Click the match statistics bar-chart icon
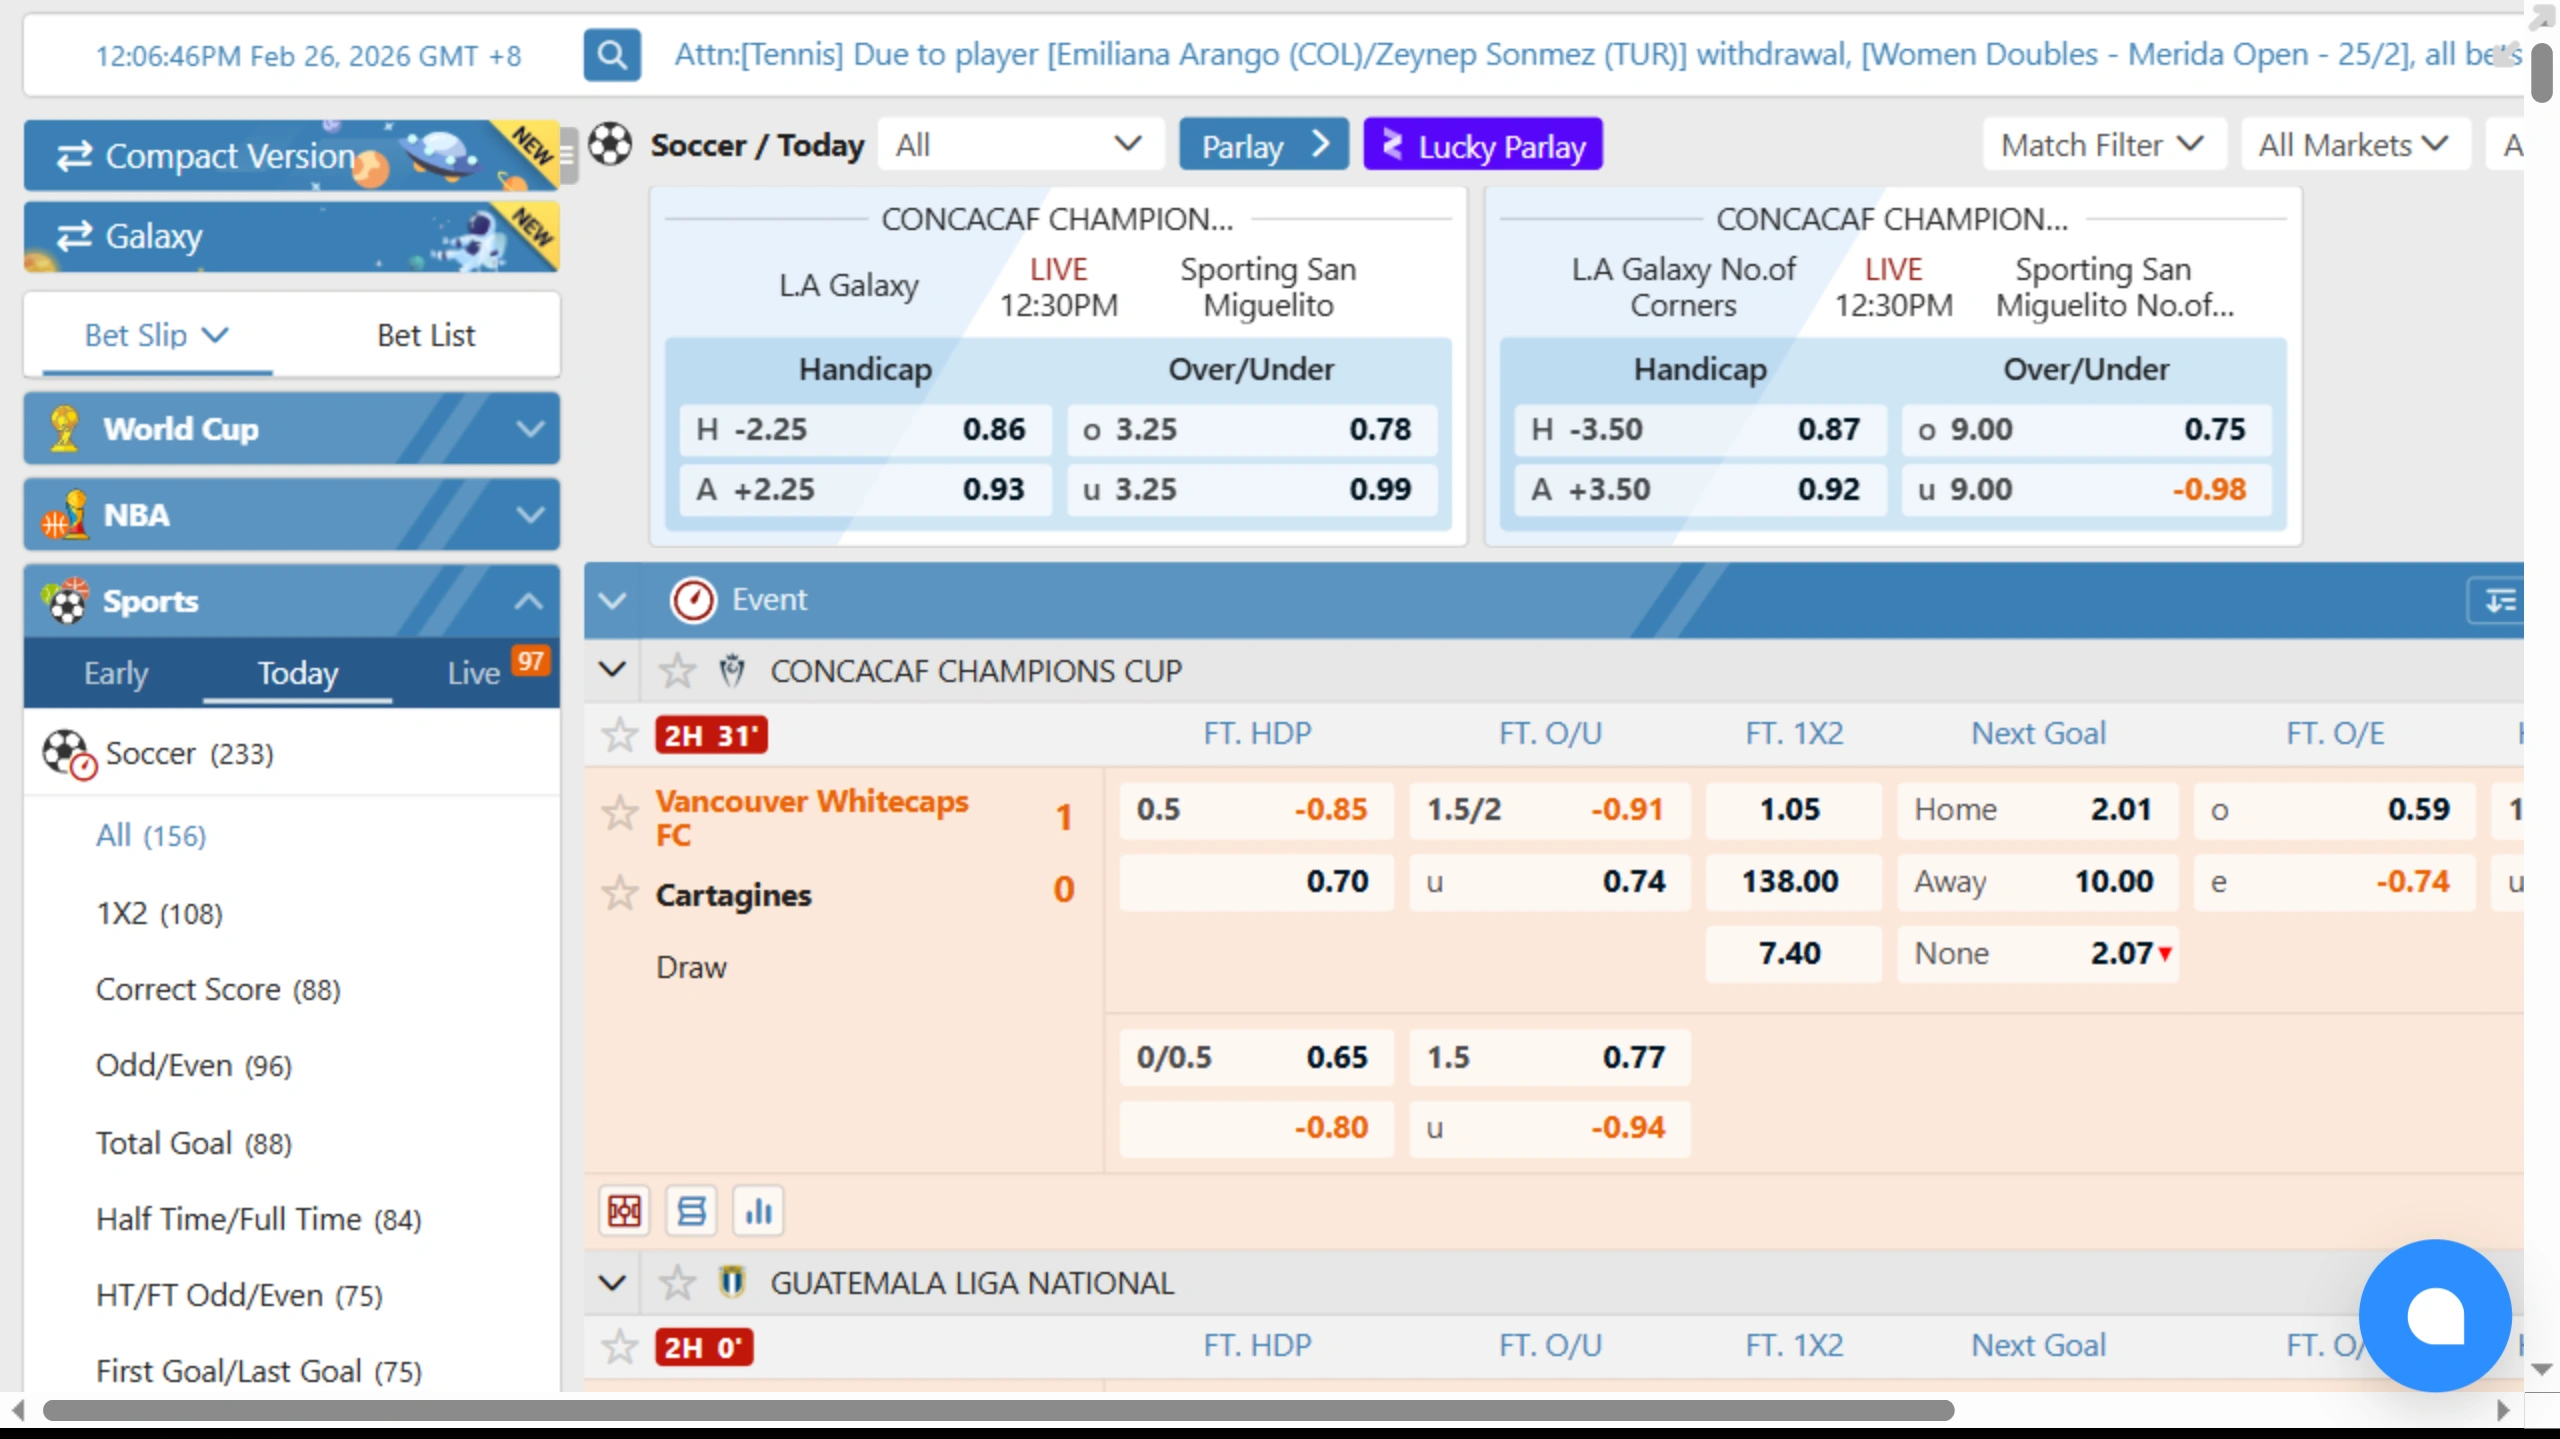 pos(758,1211)
